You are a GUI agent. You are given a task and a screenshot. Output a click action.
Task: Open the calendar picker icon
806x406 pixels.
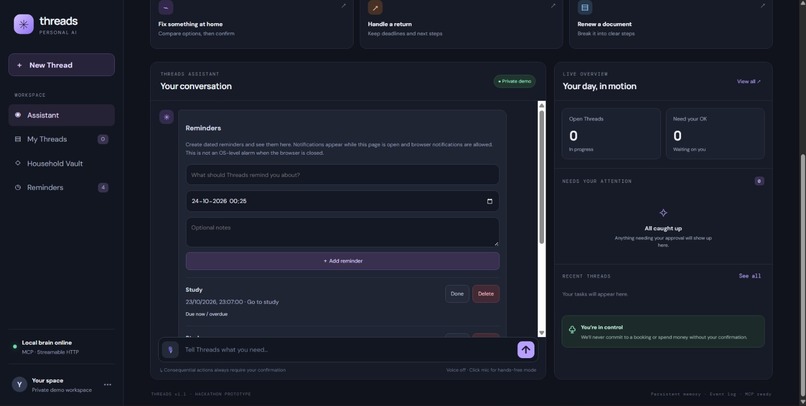[x=489, y=201]
